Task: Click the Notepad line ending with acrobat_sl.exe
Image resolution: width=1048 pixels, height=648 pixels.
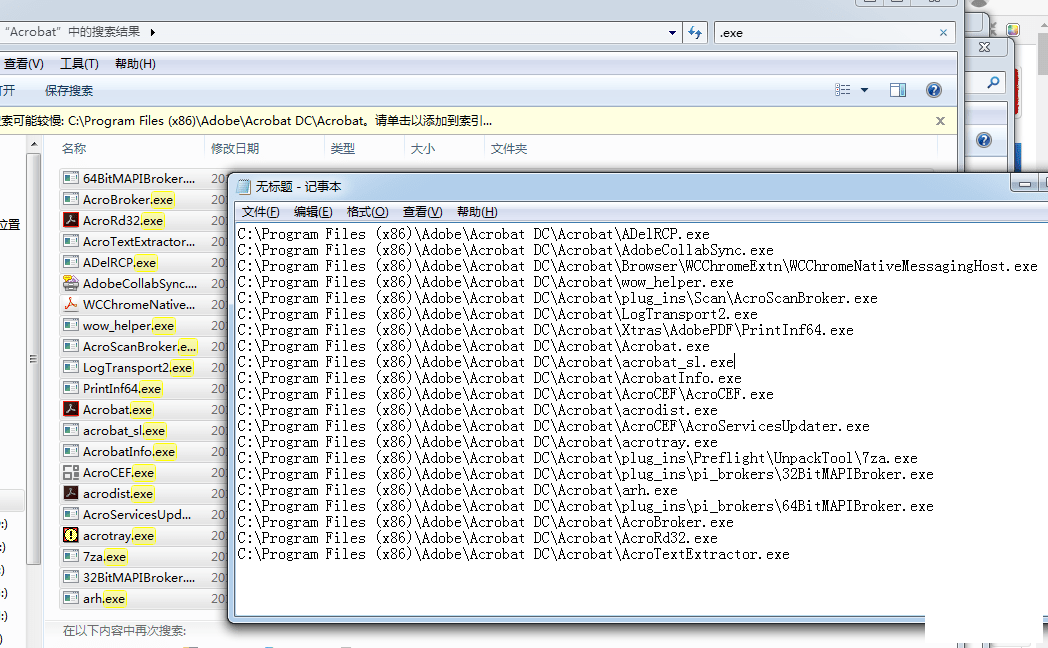Action: click(486, 362)
